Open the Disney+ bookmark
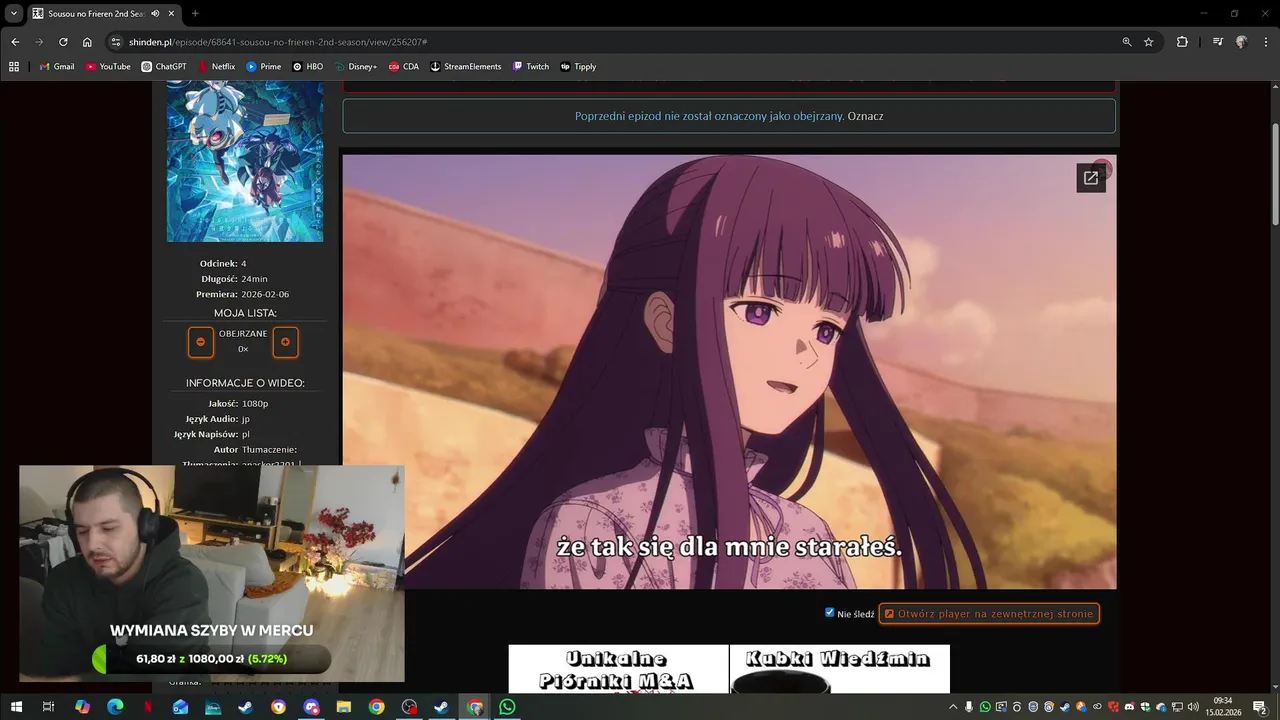The width and height of the screenshot is (1280, 720). pos(356,67)
